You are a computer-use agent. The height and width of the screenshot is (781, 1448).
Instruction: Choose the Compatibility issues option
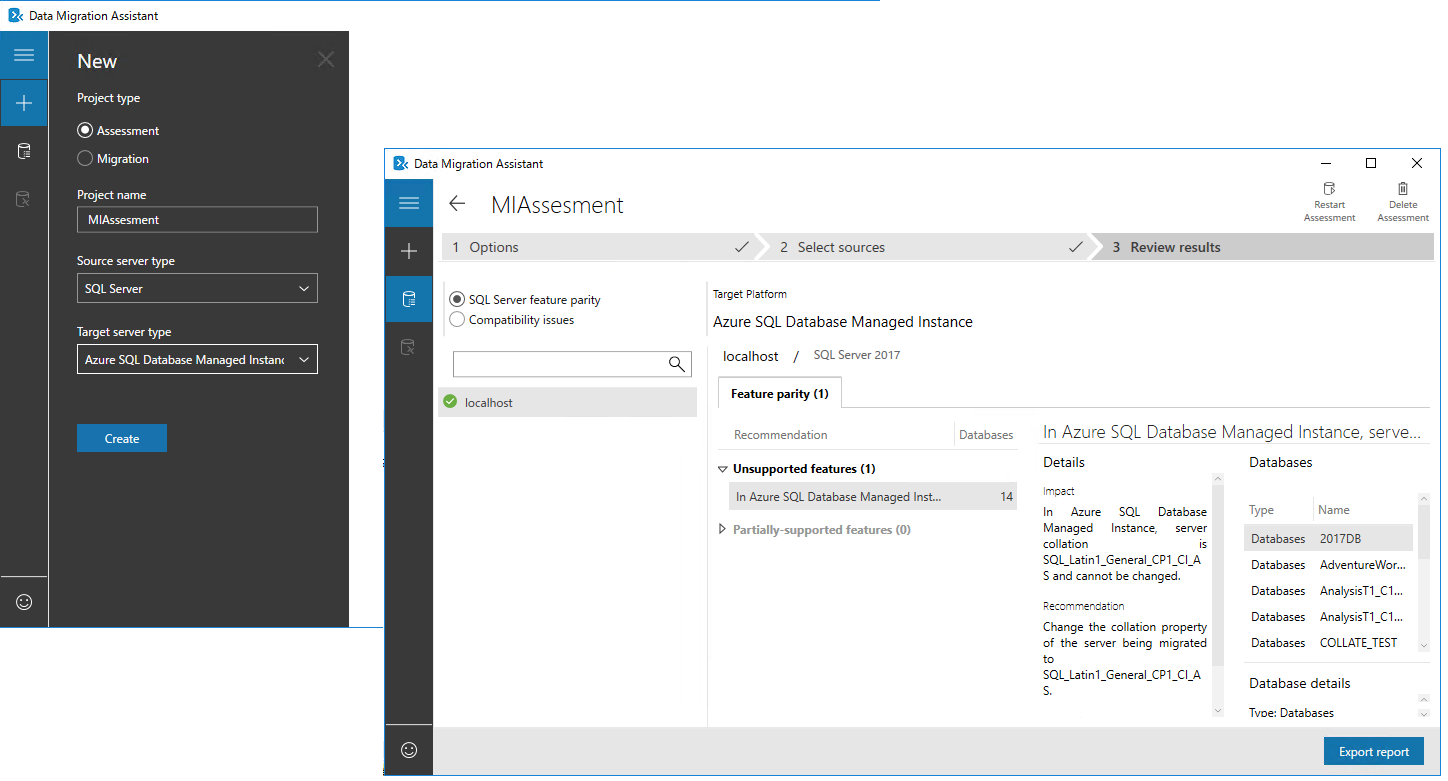pos(457,320)
